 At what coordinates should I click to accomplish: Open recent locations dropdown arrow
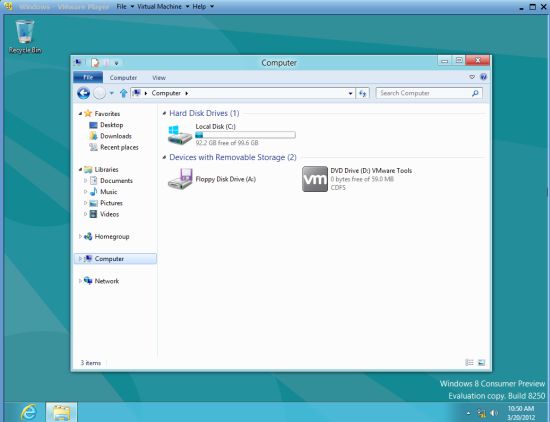[112, 93]
